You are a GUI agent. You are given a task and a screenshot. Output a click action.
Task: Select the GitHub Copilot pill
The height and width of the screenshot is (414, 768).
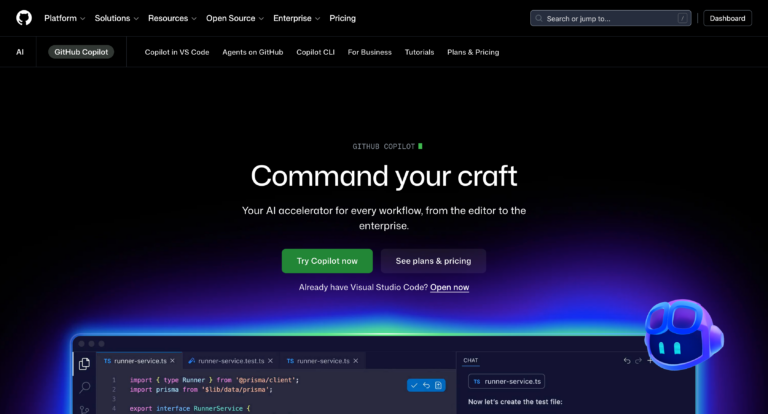81,52
